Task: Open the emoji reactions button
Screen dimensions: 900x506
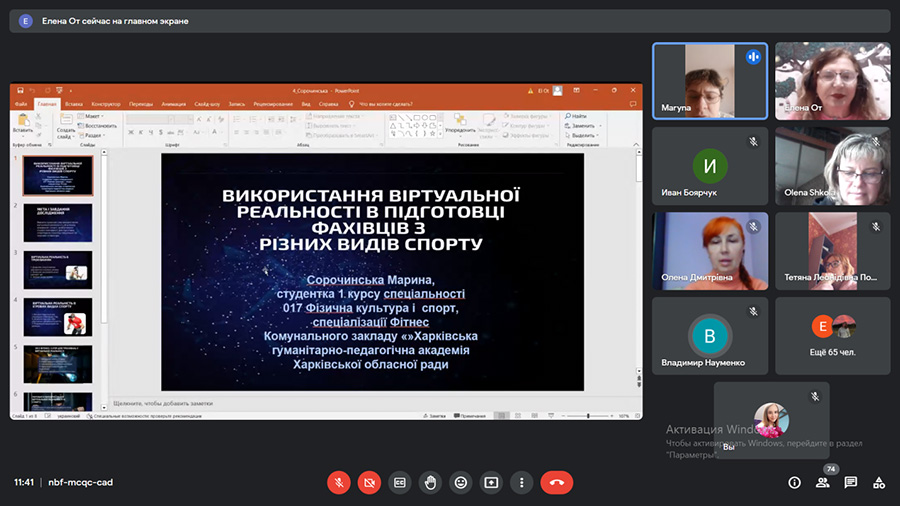Action: pyautogui.click(x=460, y=482)
